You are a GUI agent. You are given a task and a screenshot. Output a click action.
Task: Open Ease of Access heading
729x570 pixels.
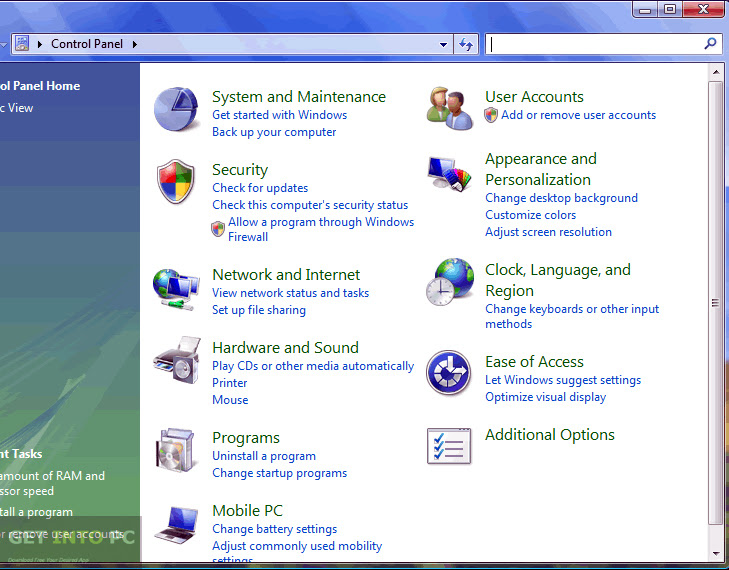[534, 362]
